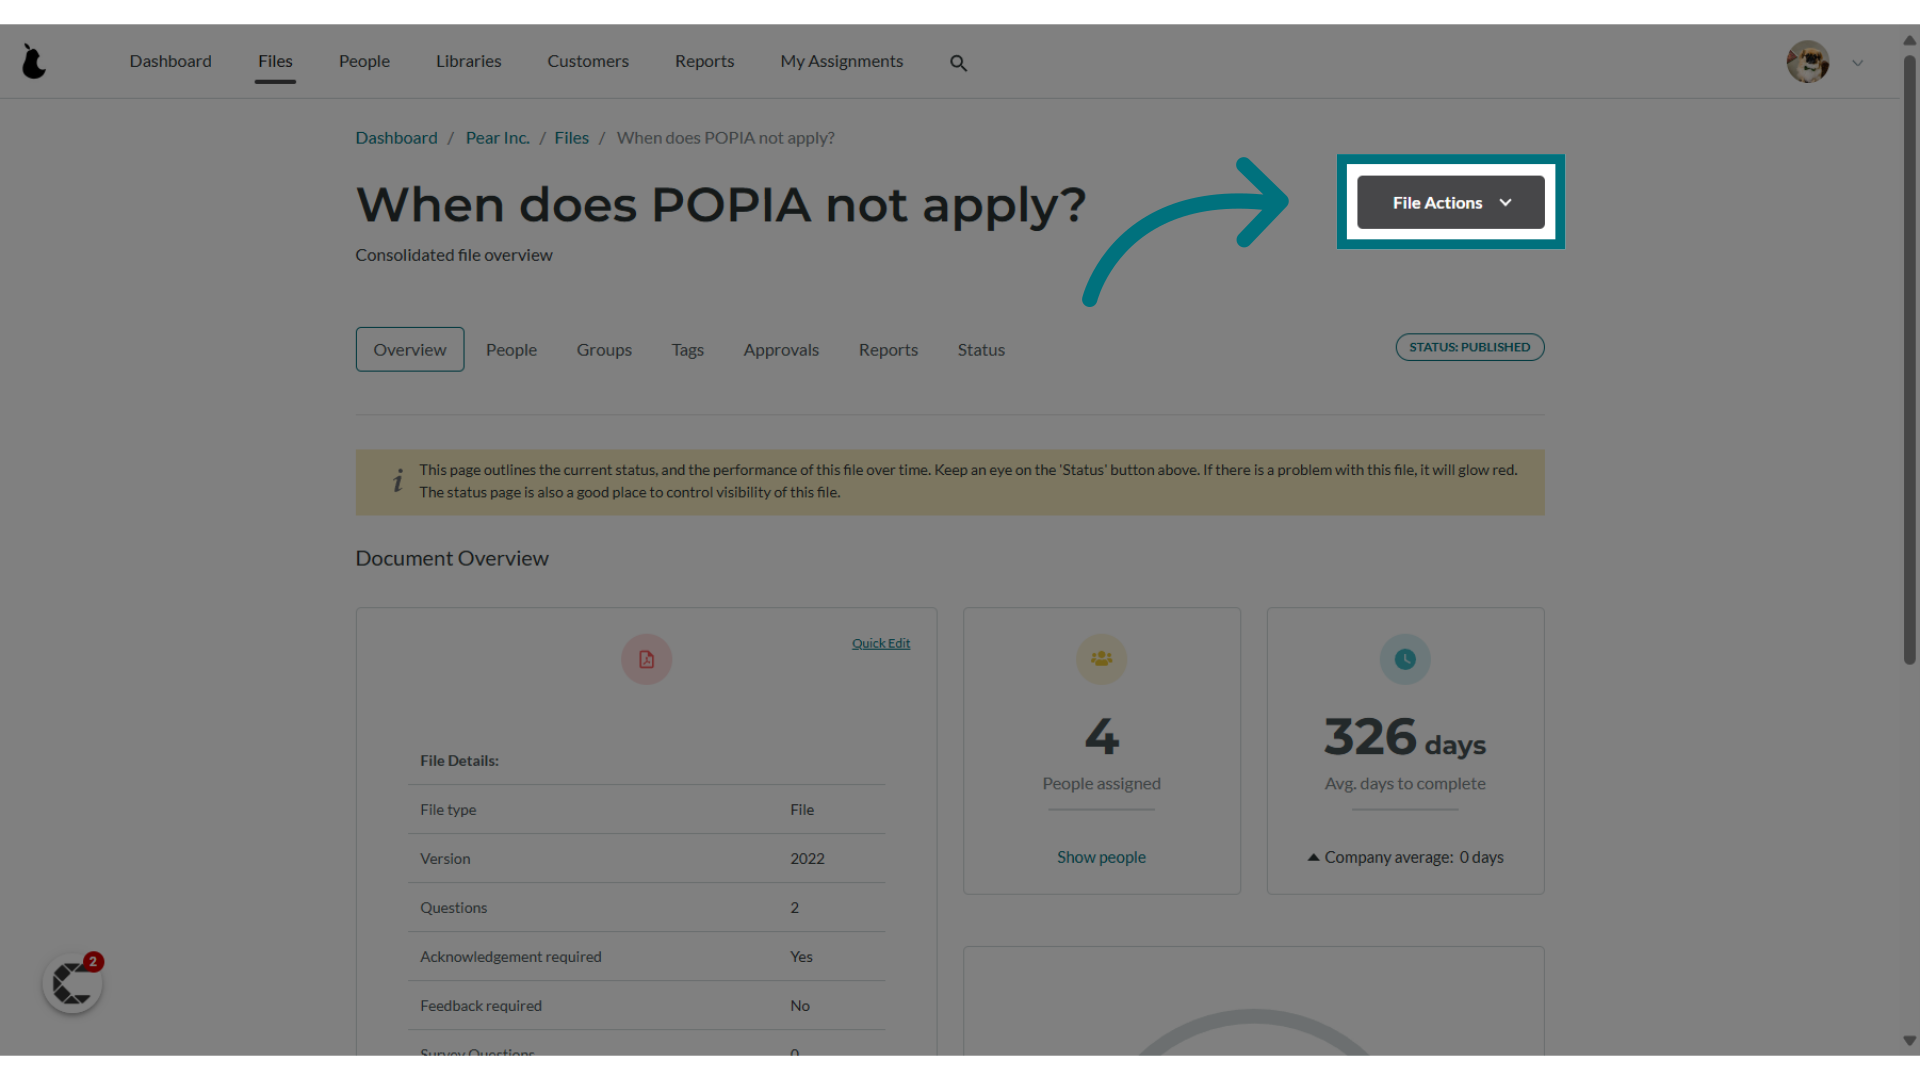Open the Reports menu item in navbar
Screen dimensions: 1920x1080
point(703,61)
